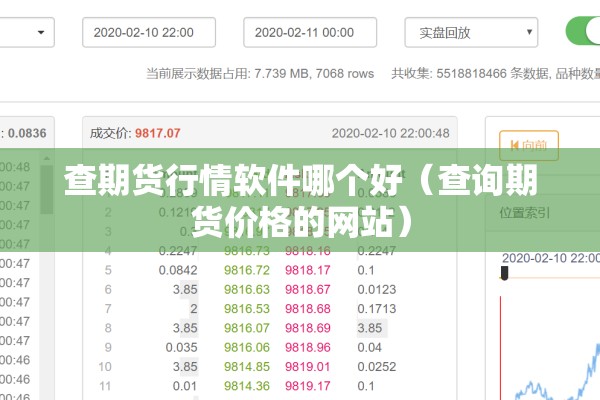Click bid amount 3.85 in row 6
This screenshot has width=600, height=400.
click(185, 289)
